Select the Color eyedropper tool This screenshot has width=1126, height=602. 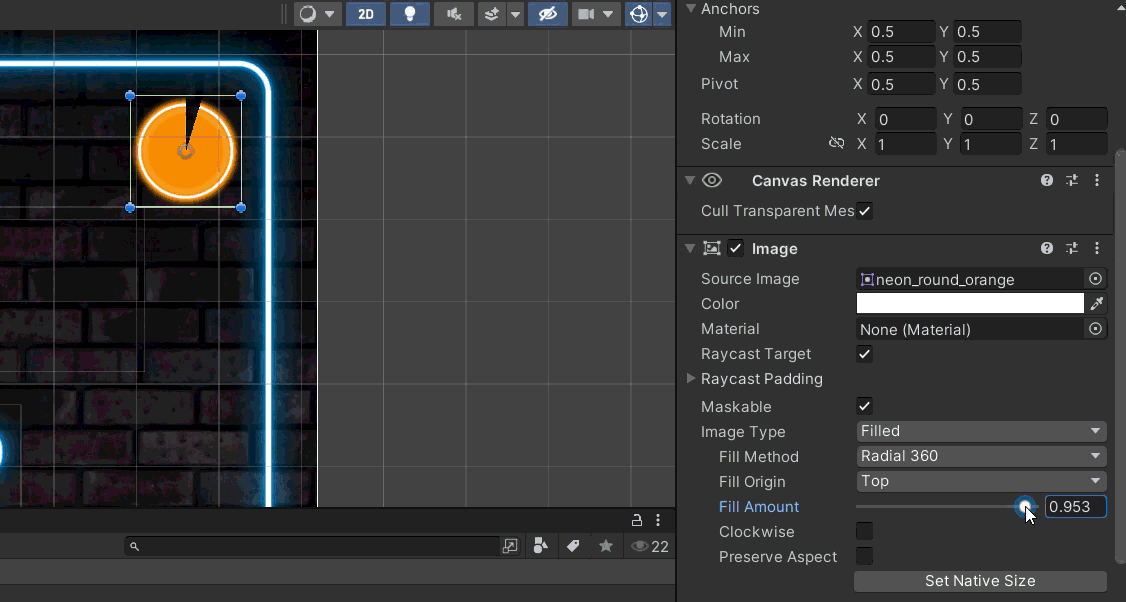(1097, 304)
